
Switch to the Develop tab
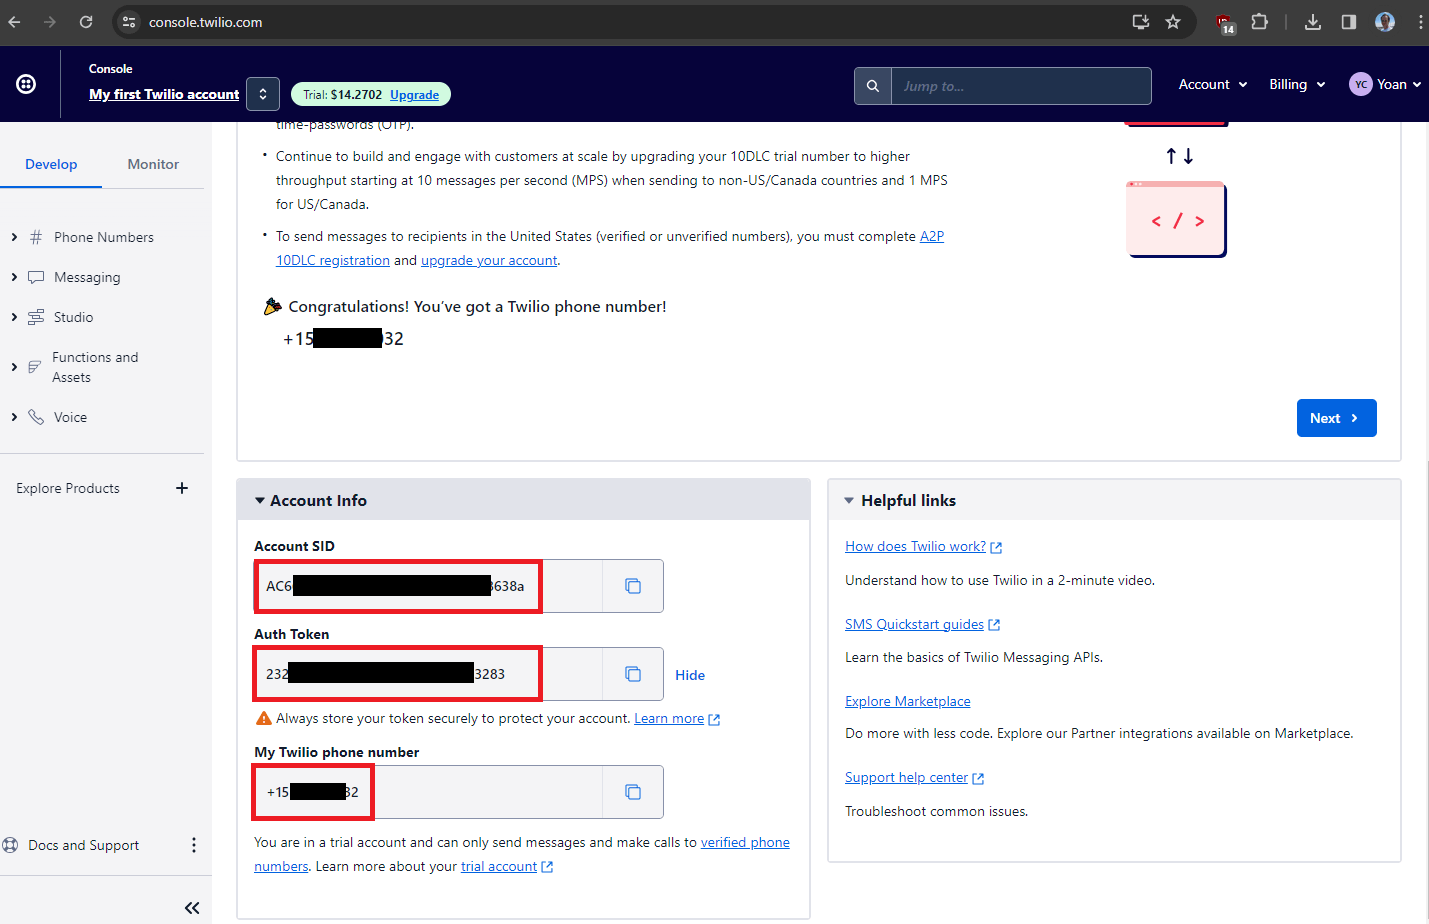coord(51,164)
